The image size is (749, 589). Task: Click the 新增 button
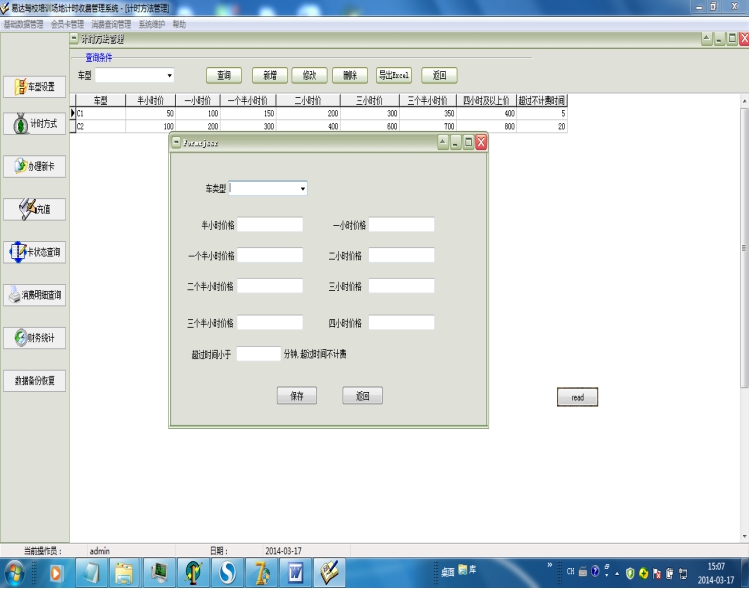pos(270,75)
